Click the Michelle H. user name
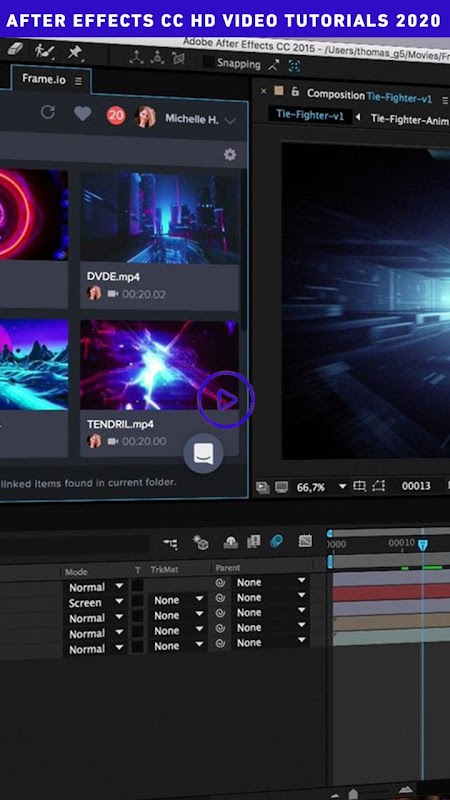450x800 pixels. point(191,119)
